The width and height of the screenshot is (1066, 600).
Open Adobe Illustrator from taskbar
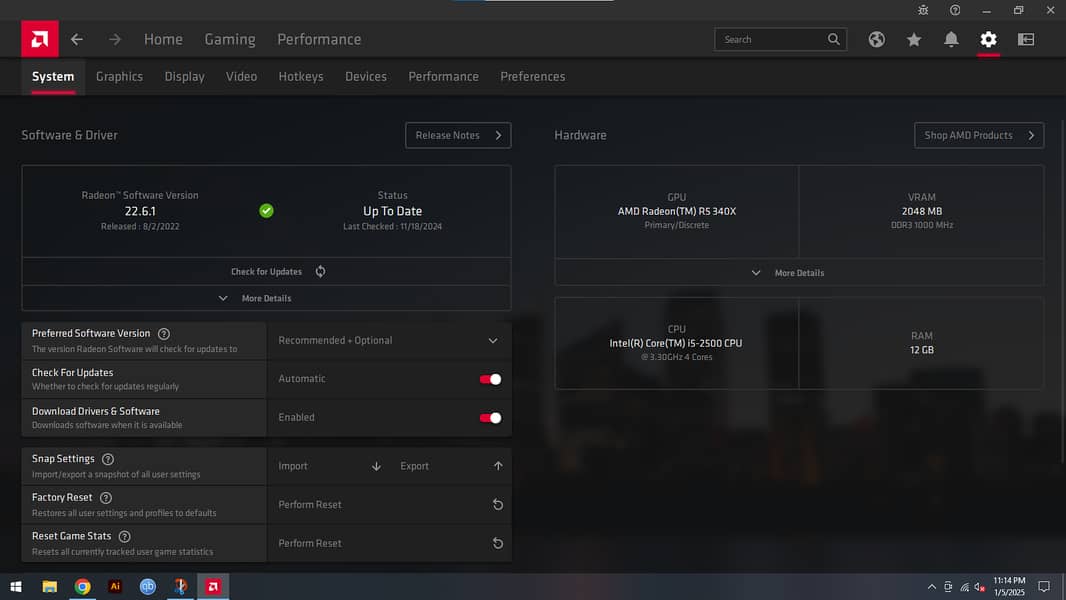click(x=115, y=586)
